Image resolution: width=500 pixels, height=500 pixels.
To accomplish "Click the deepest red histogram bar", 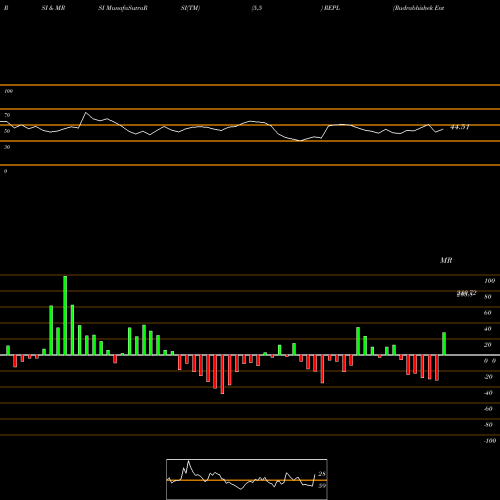I will [222, 374].
